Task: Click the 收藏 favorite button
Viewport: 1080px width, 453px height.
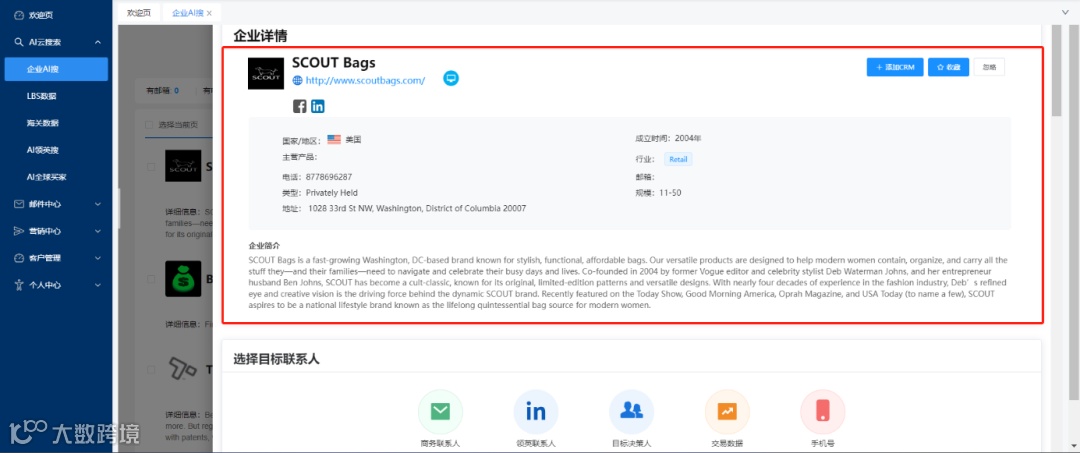Action: pyautogui.click(x=948, y=67)
